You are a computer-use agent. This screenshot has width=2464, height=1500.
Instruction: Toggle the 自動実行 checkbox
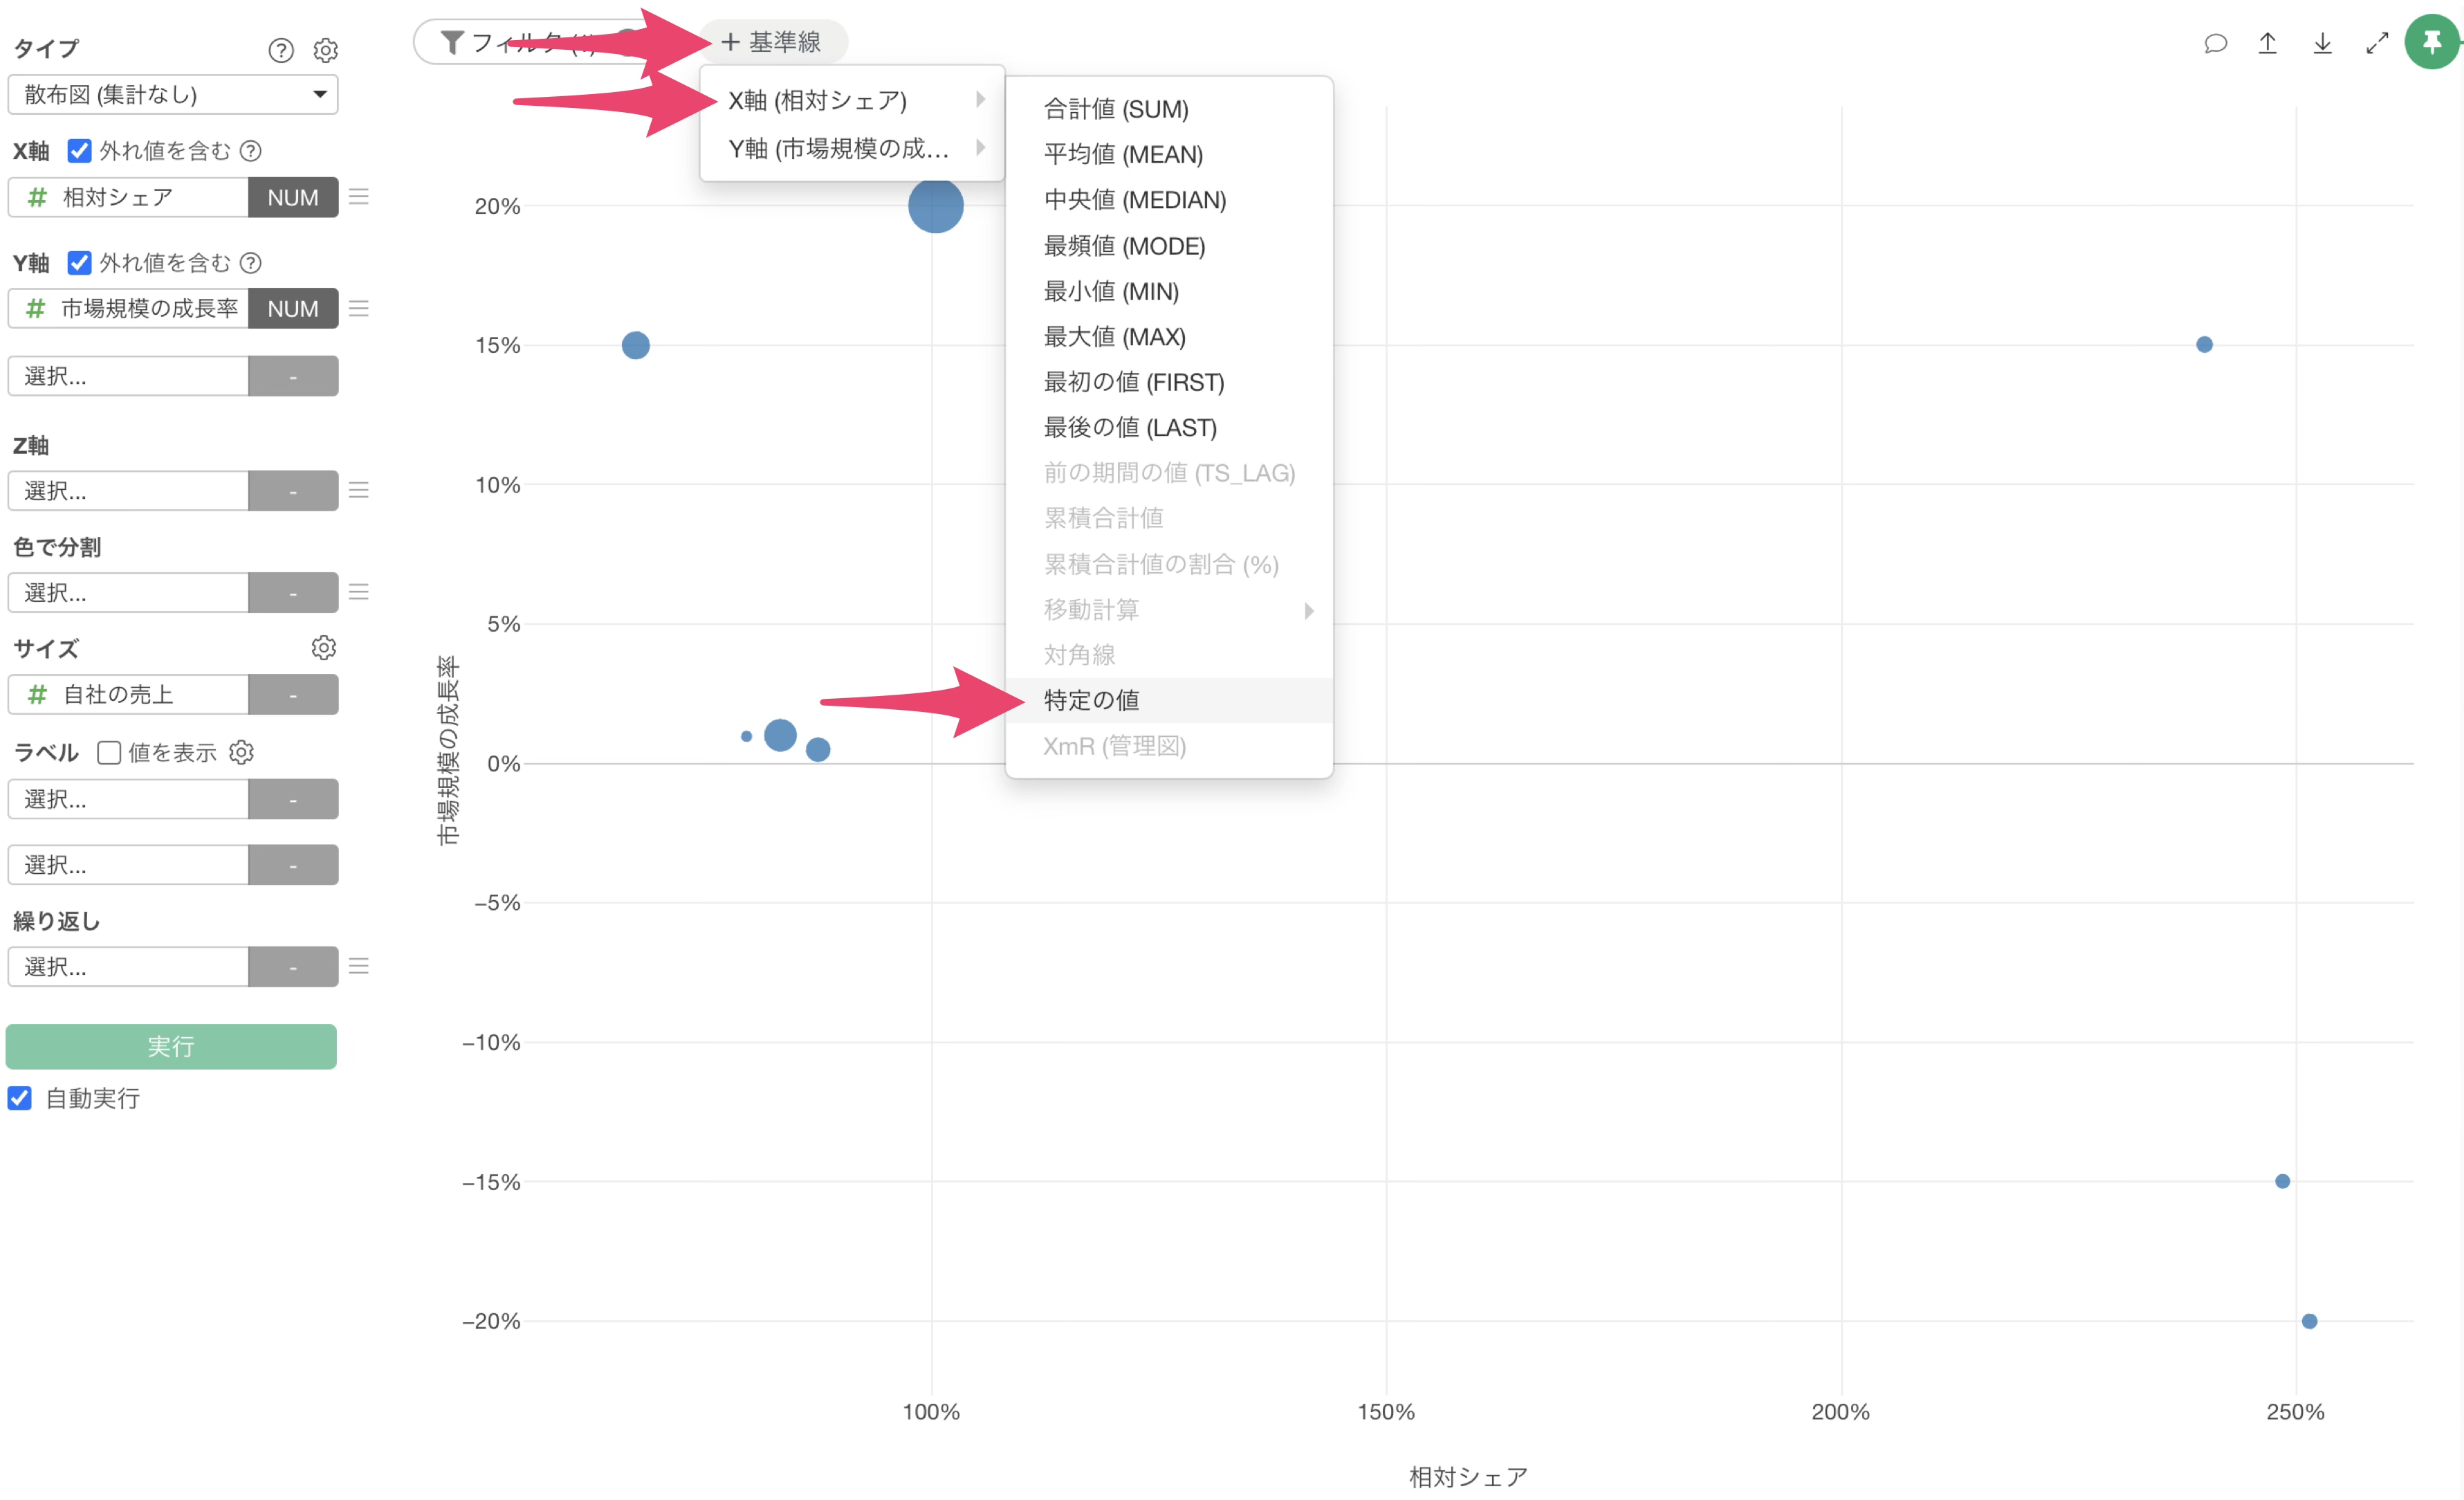20,1098
